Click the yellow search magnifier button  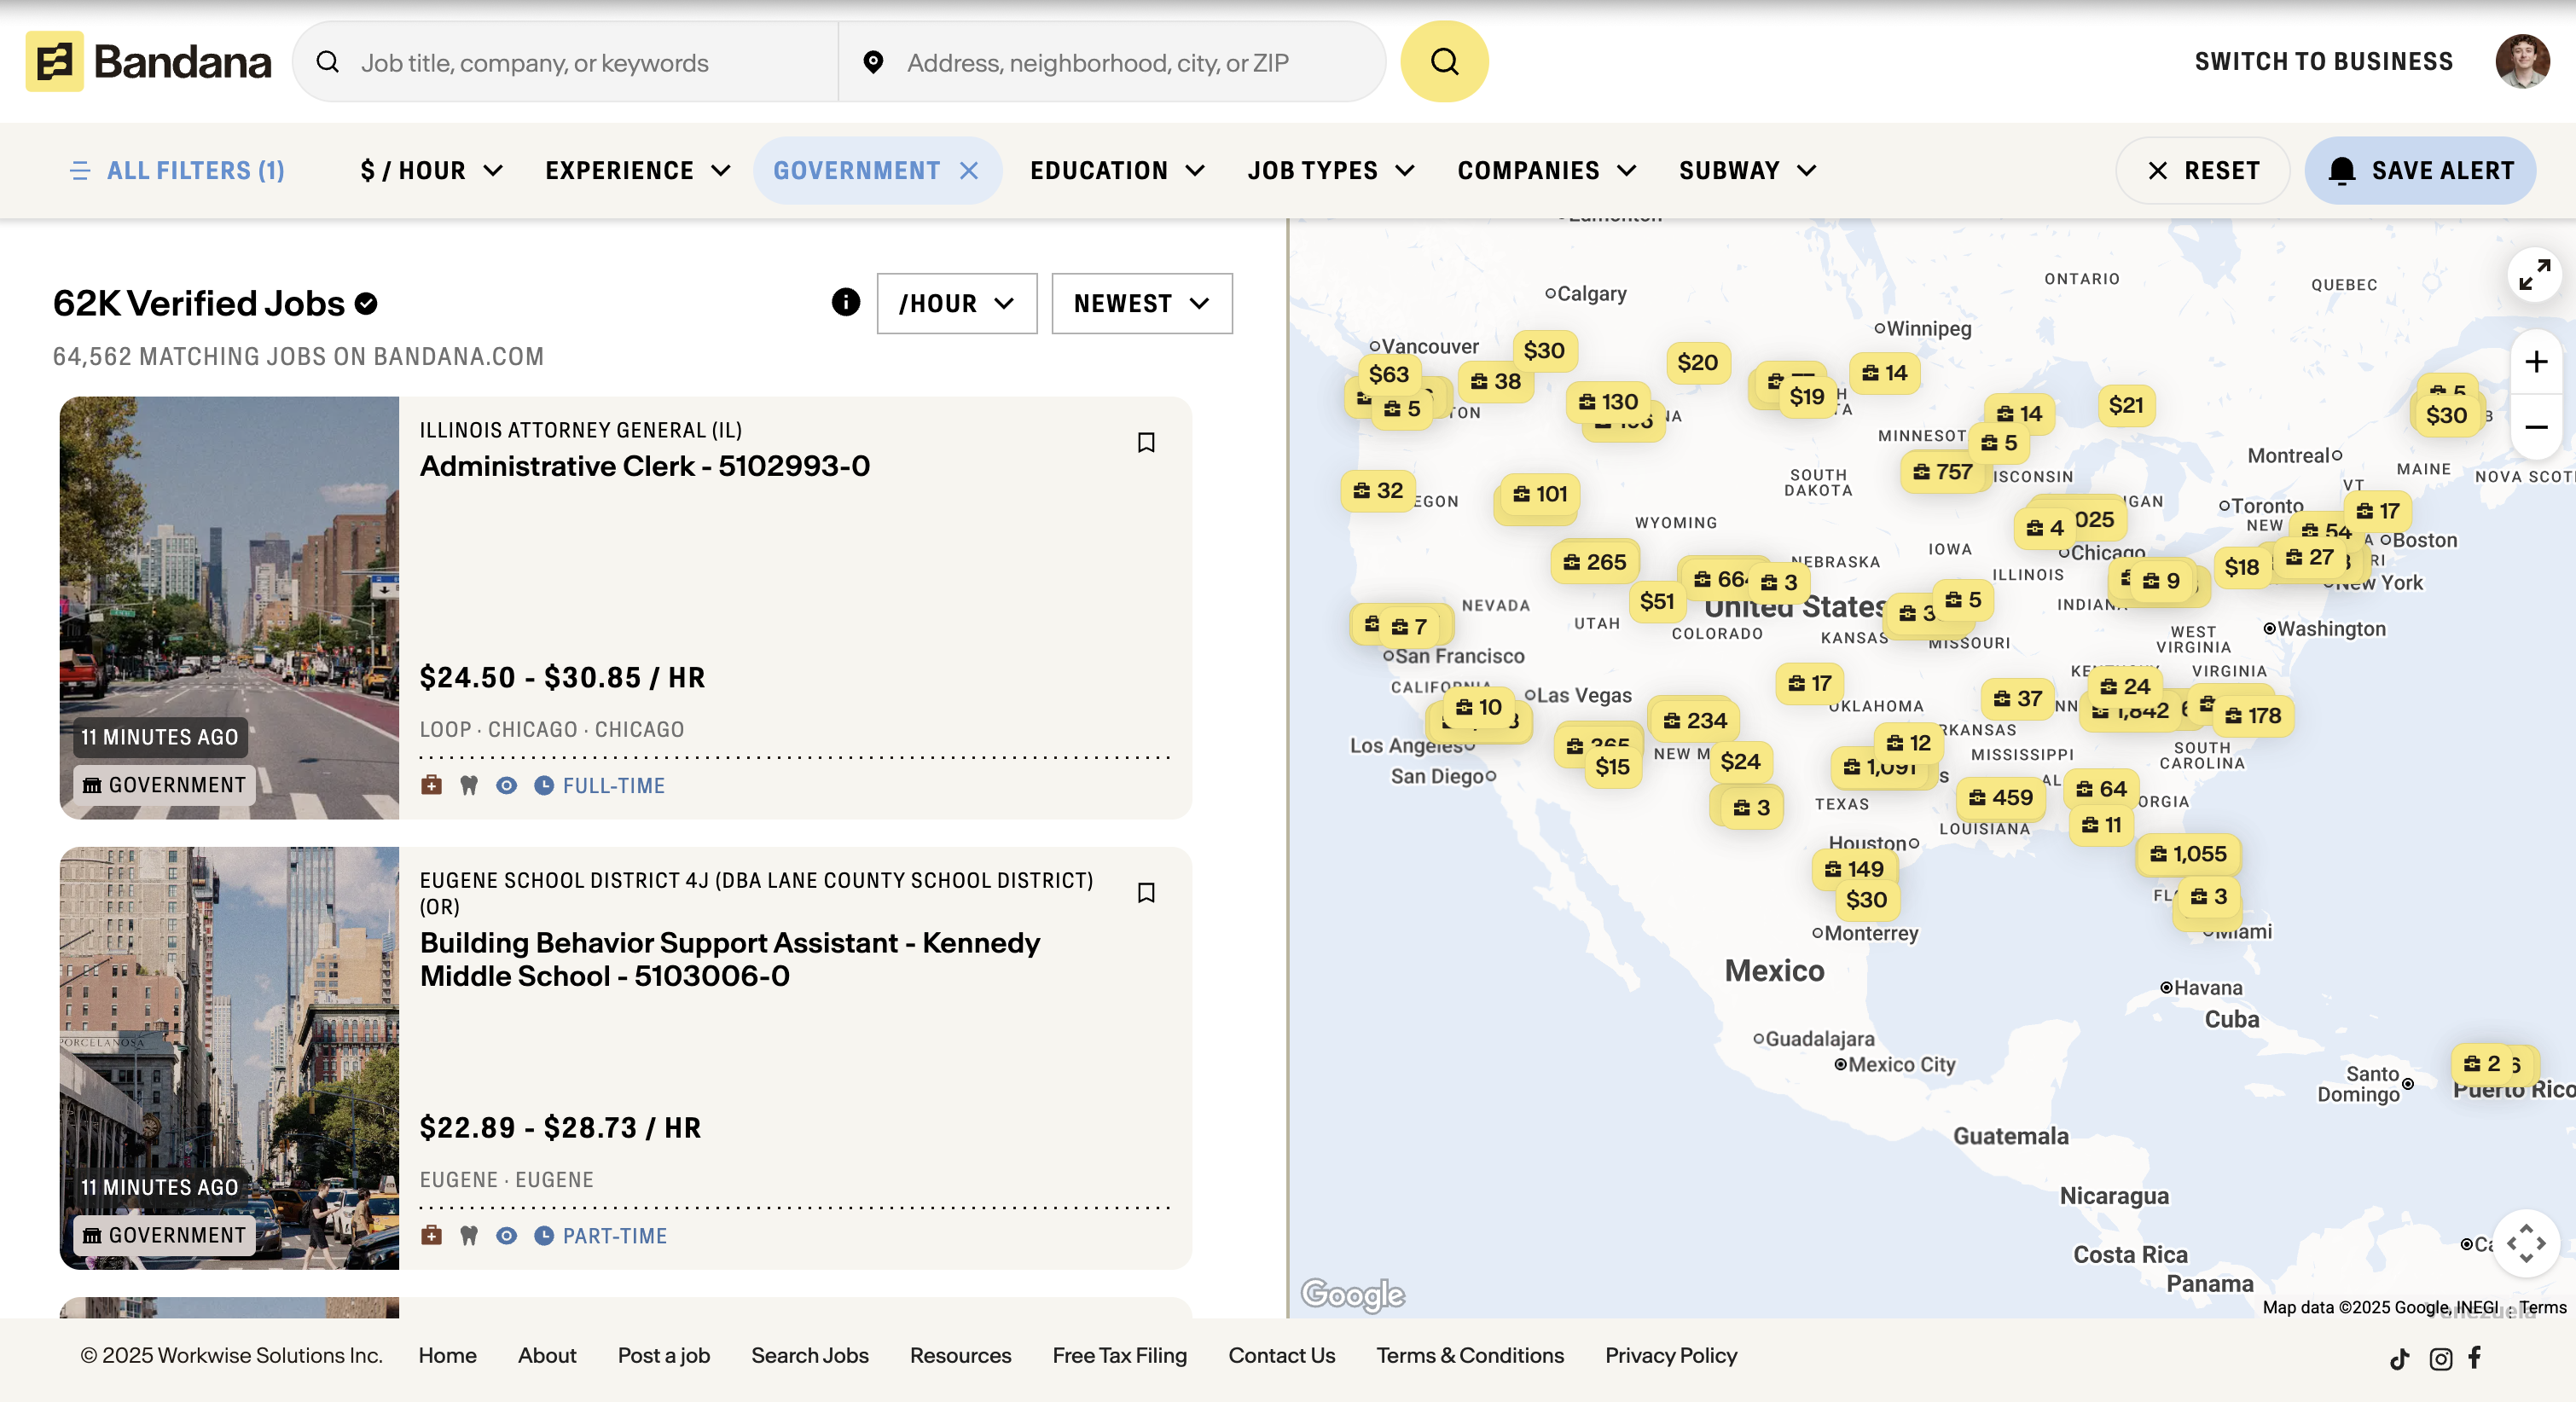[x=1443, y=62]
